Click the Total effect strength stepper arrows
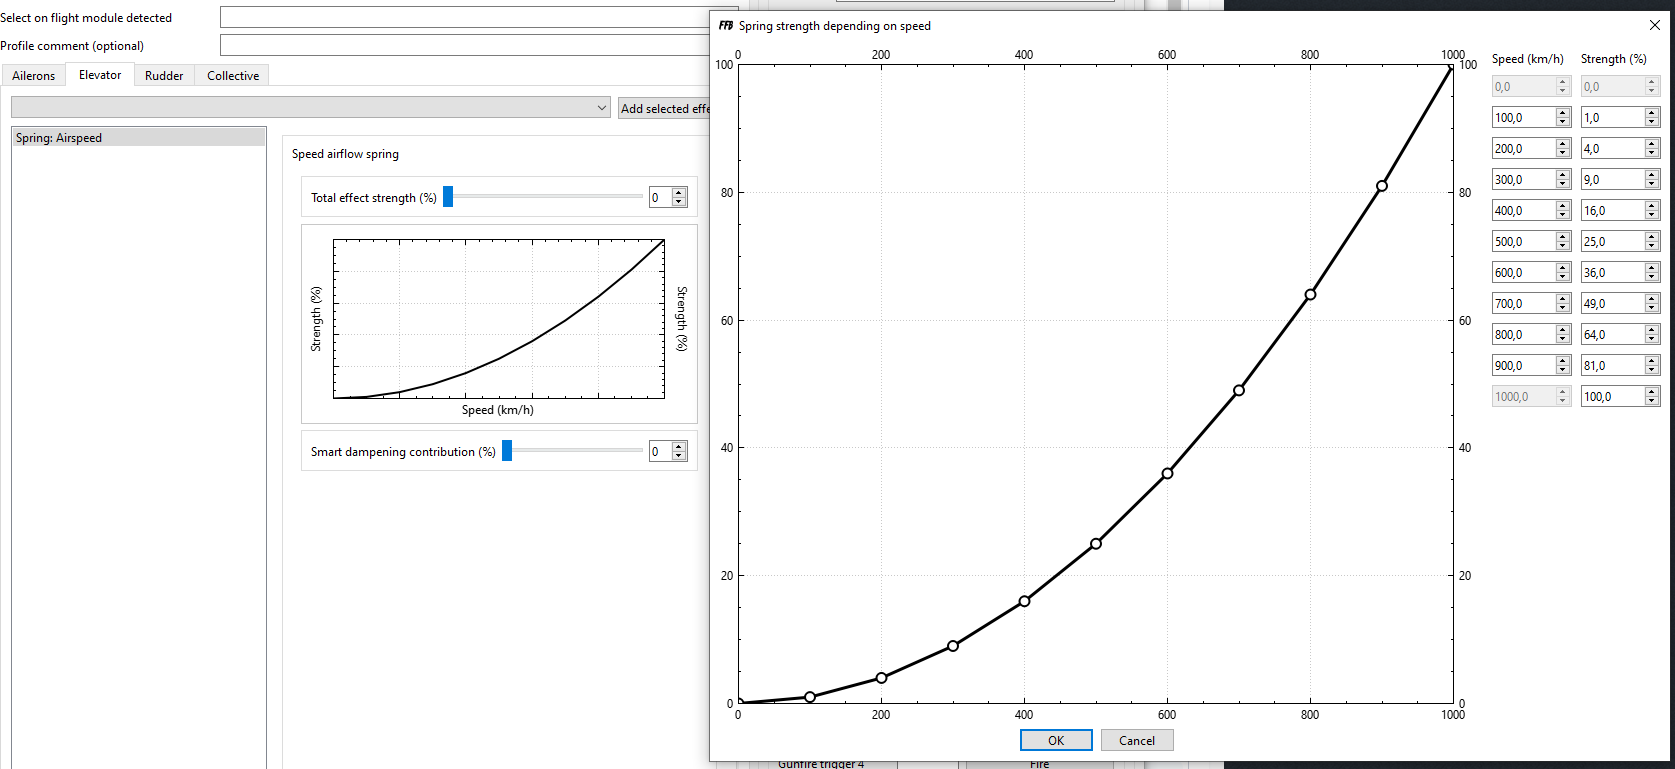This screenshot has height=769, width=1675. (x=679, y=197)
